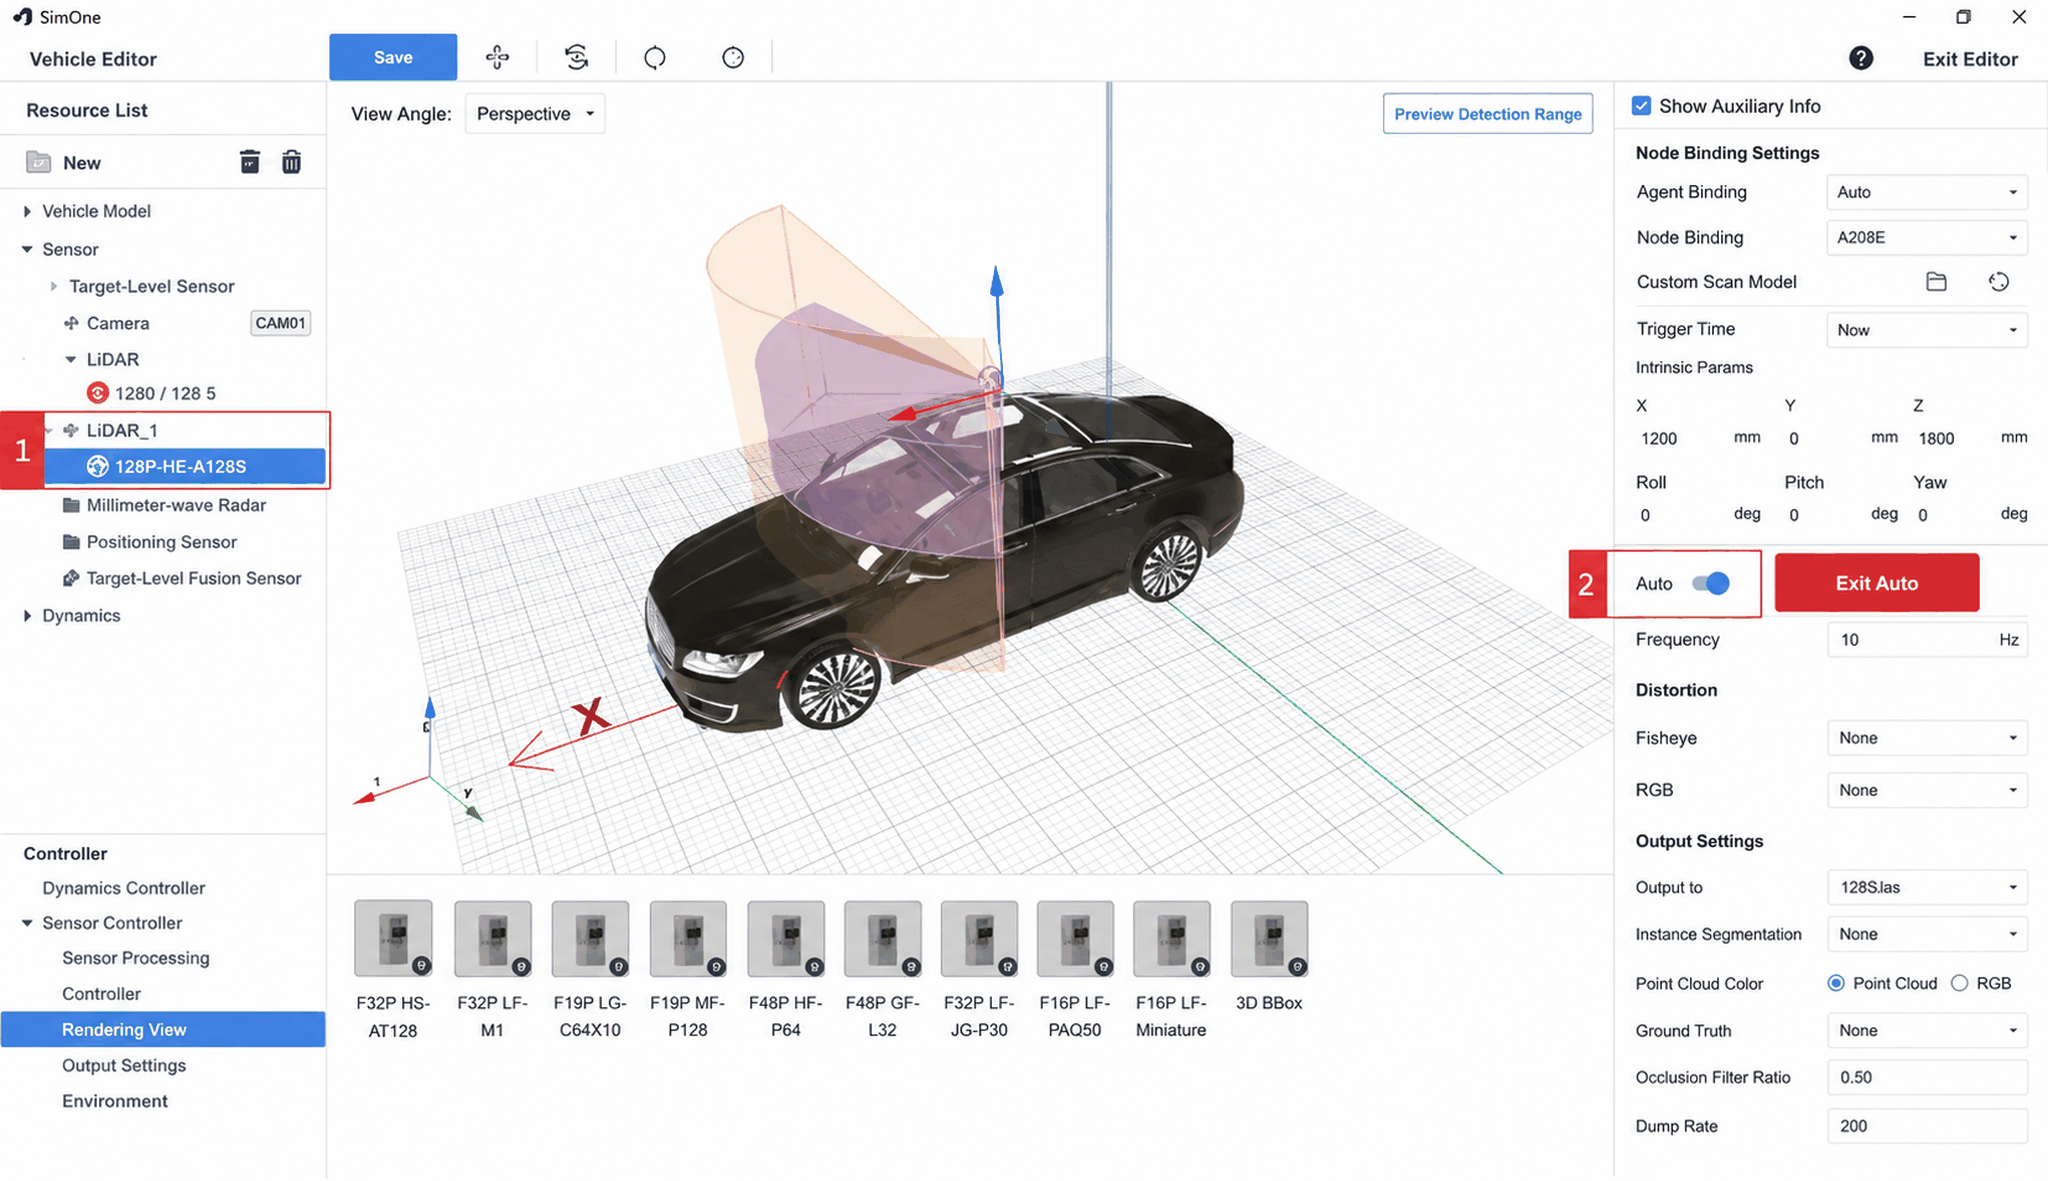
Task: Click the red Exit Auto button
Action: pos(1877,583)
